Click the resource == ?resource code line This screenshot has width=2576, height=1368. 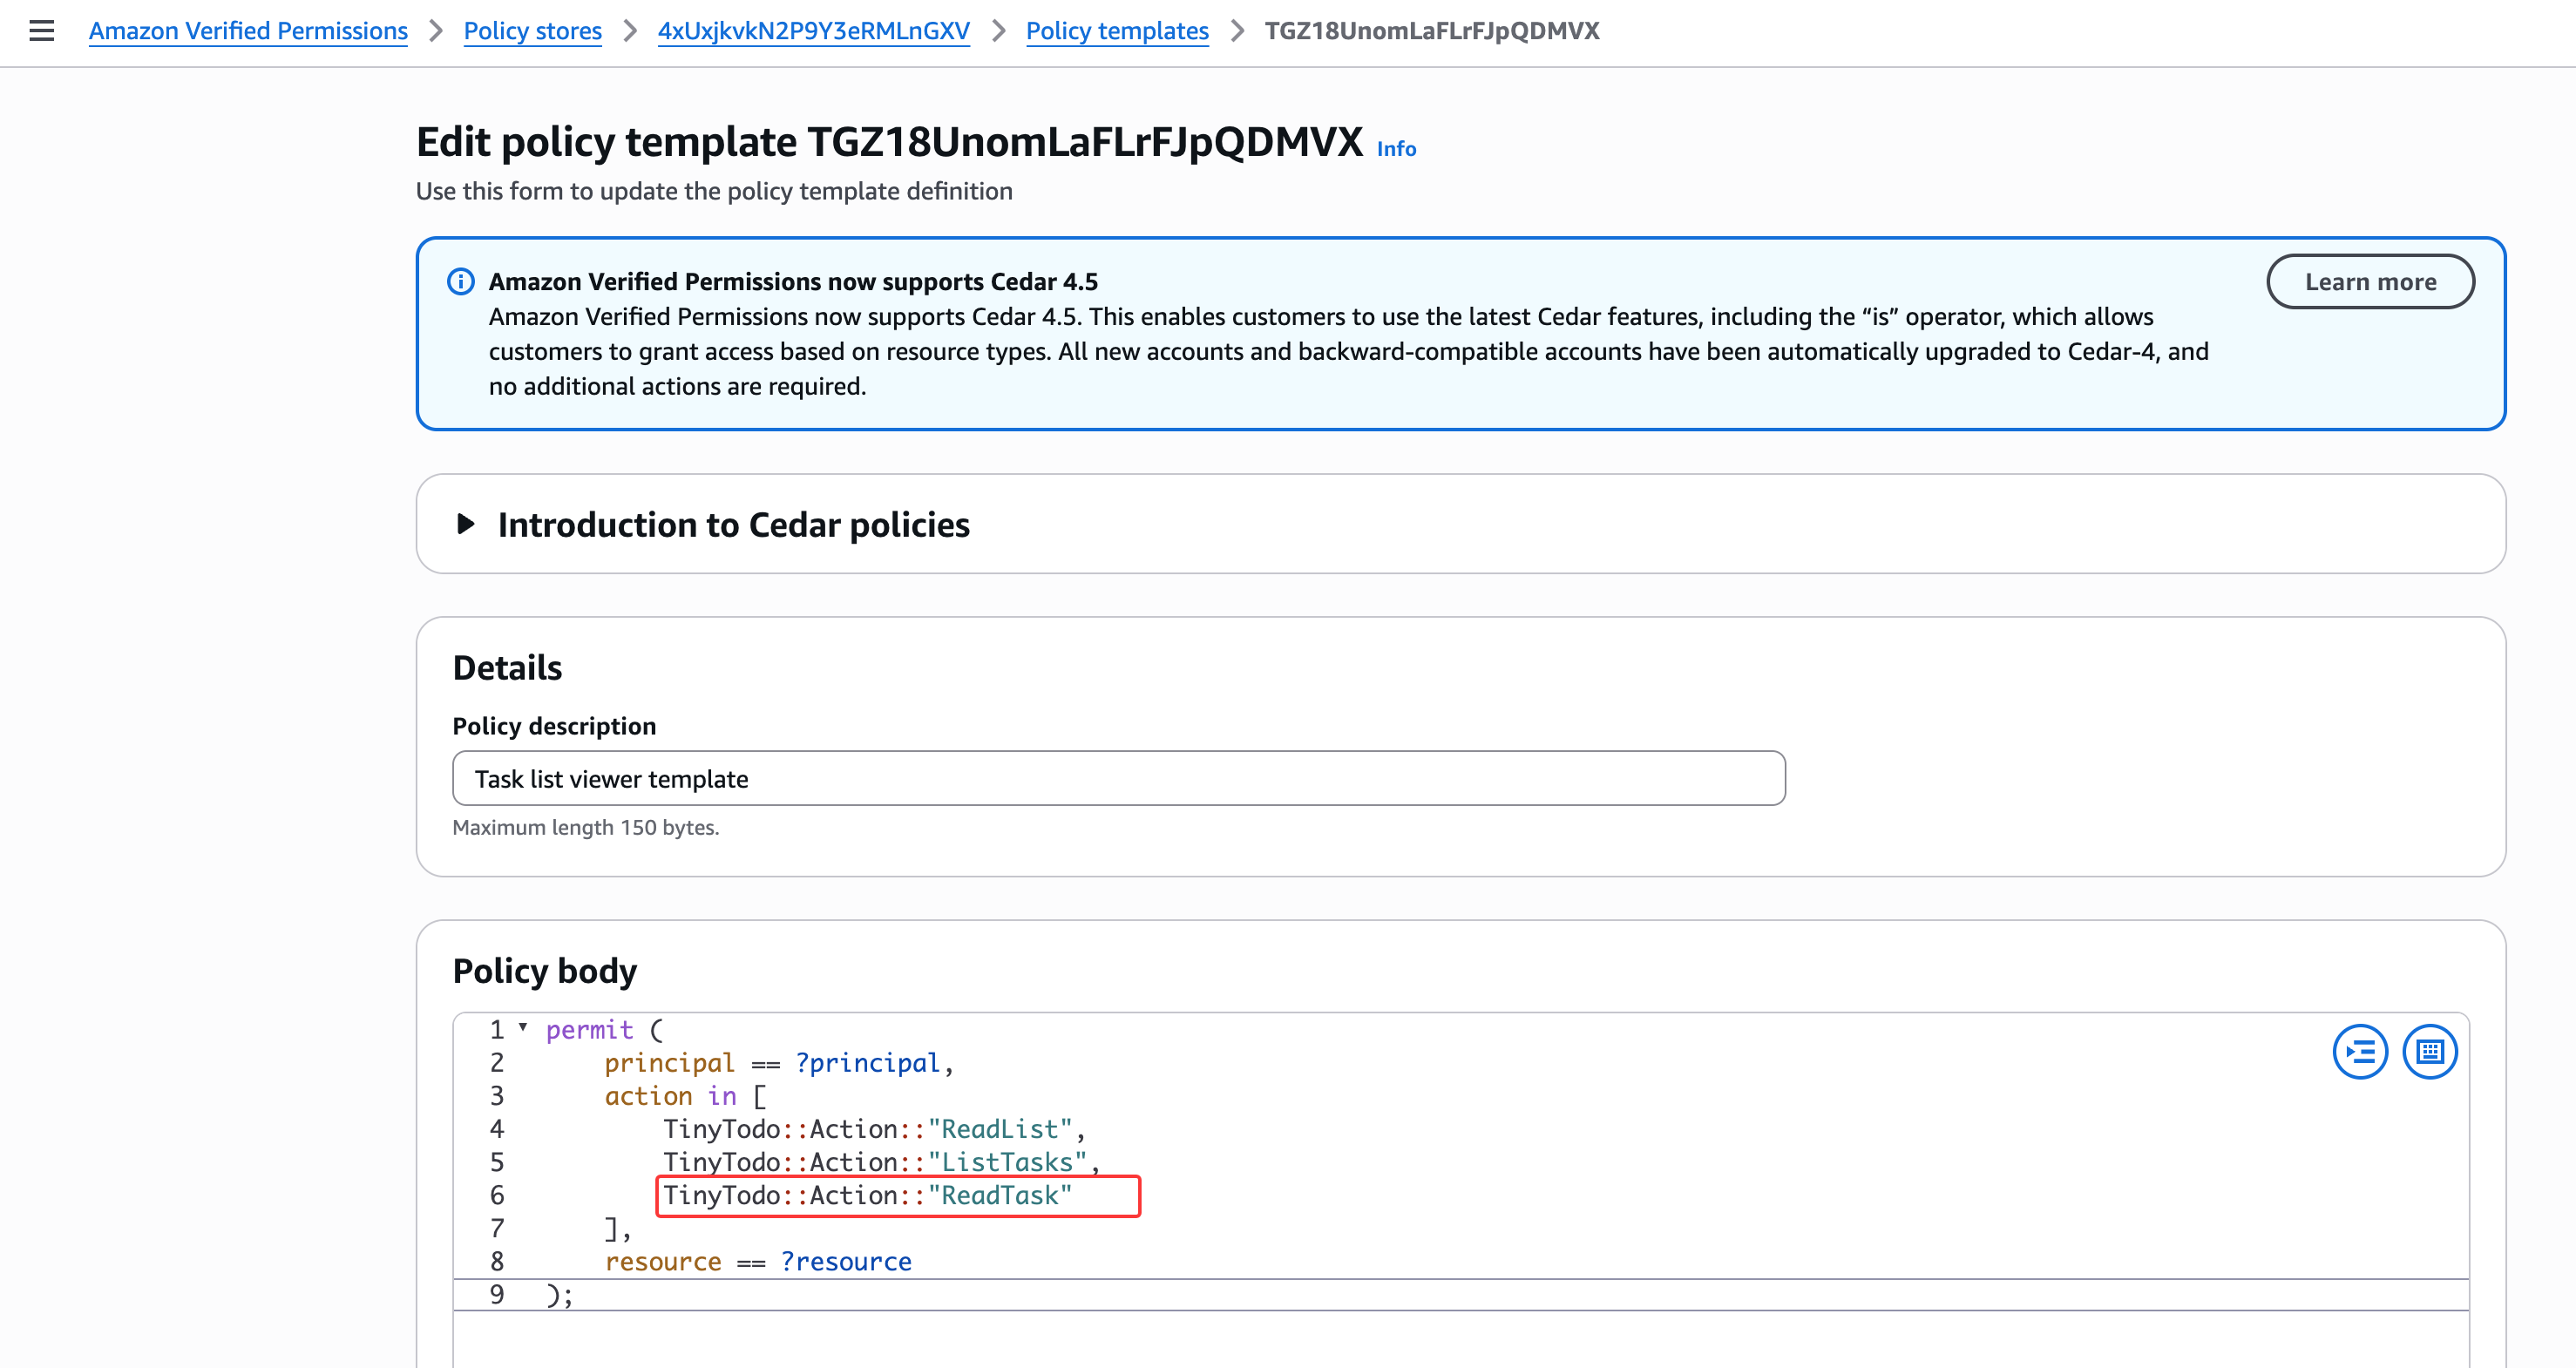[758, 1262]
